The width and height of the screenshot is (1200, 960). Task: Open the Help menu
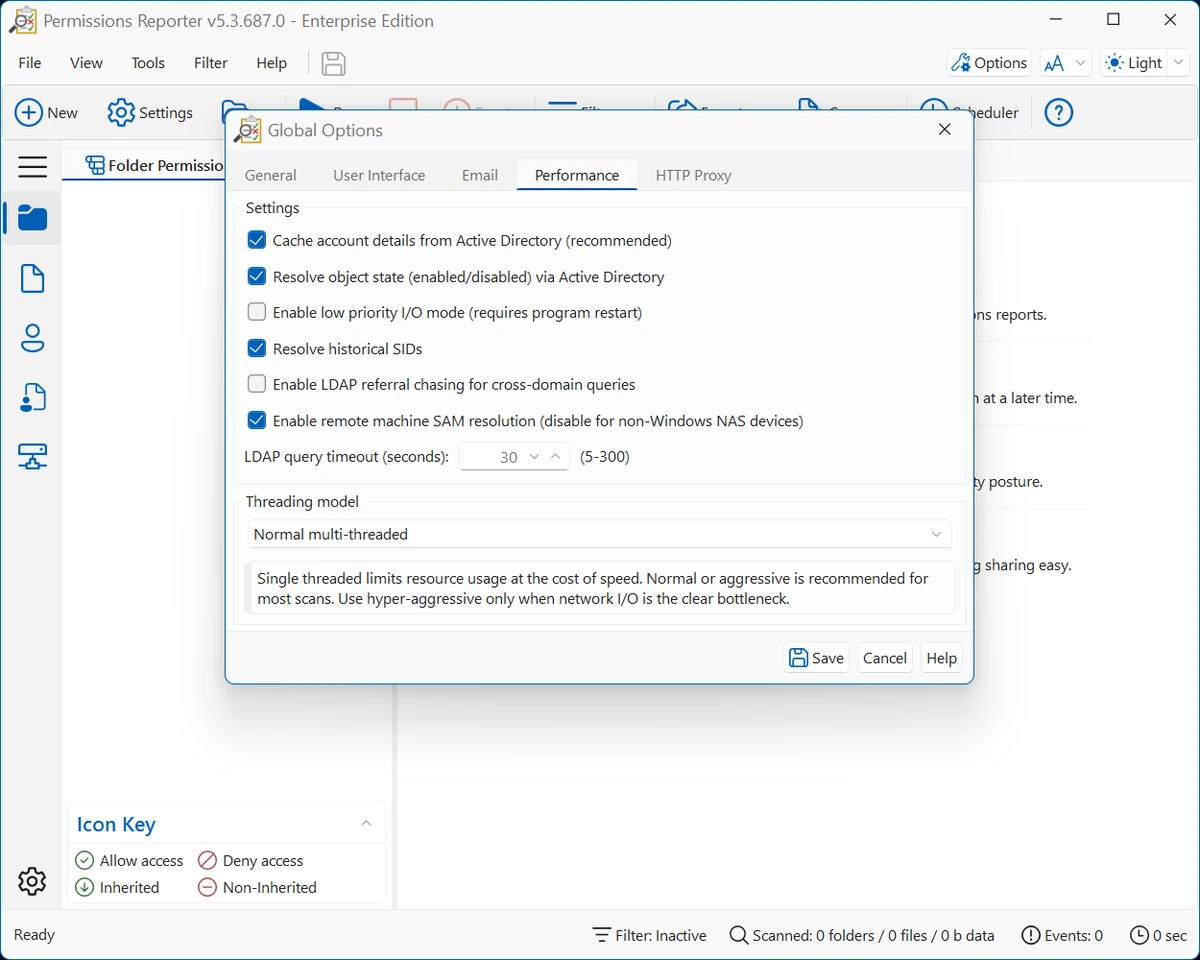[271, 63]
